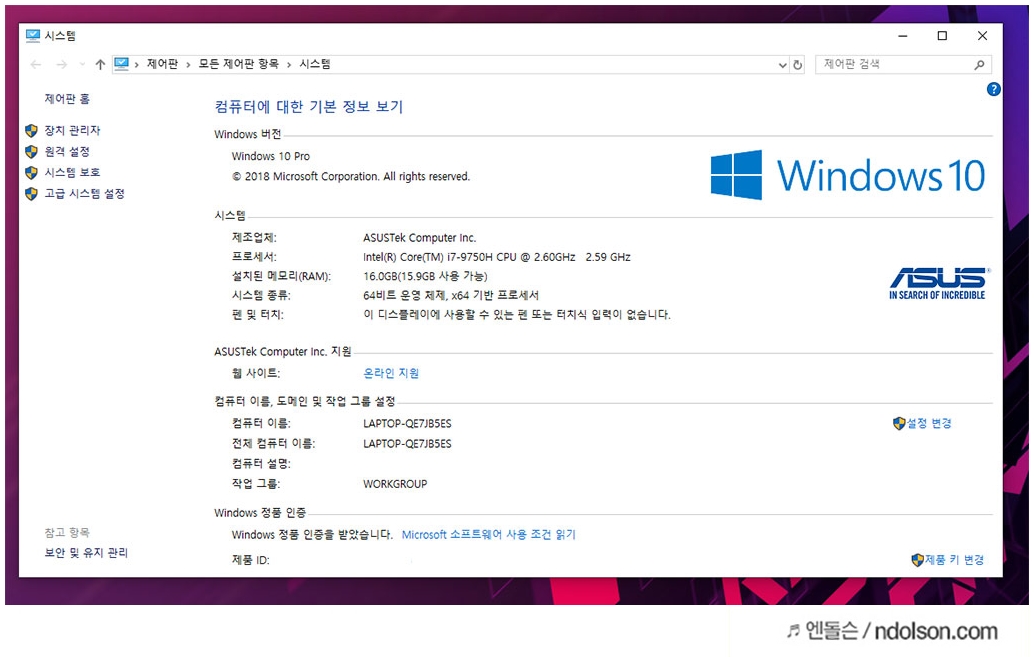
Task: Click the 컴퓨터에 대한 기본 정보 보기 heading
Action: point(309,107)
